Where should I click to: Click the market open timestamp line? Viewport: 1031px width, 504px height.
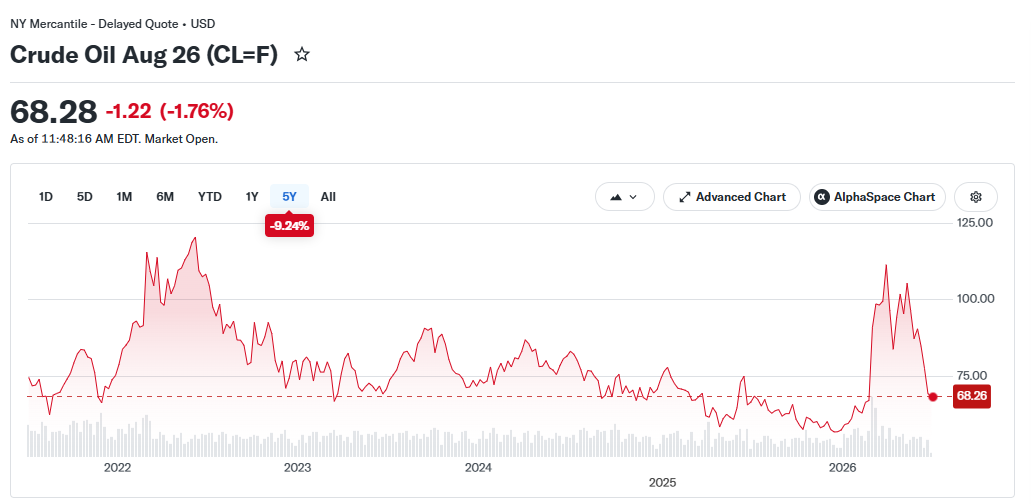(x=114, y=139)
